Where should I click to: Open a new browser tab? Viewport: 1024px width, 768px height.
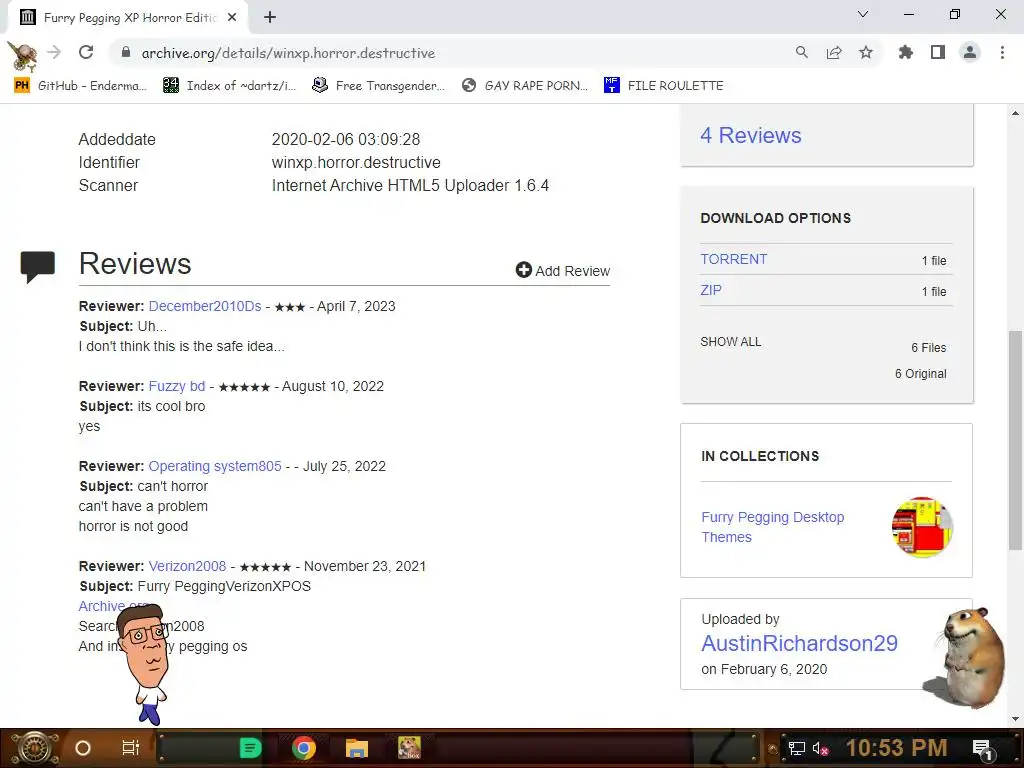[x=270, y=18]
